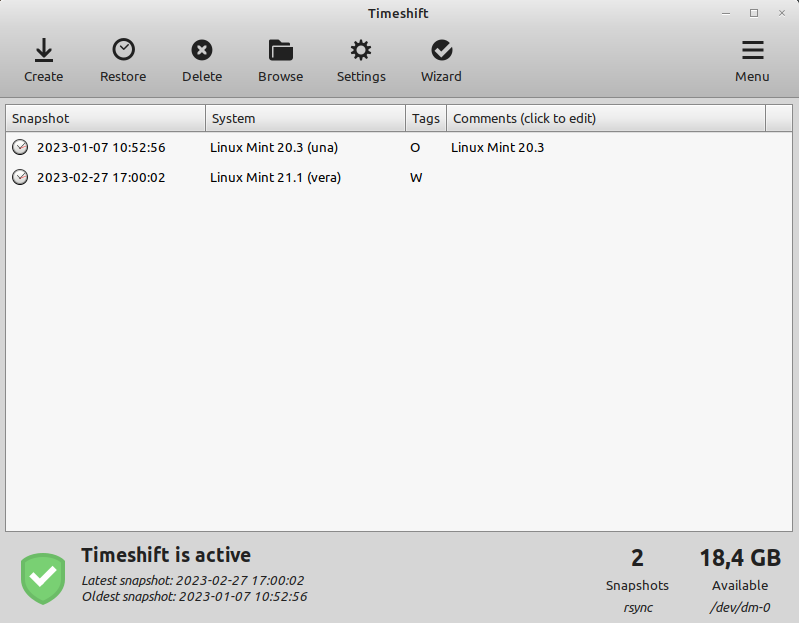Image resolution: width=799 pixels, height=623 pixels.
Task: Browse snapshot files with the Browse icon
Action: pyautogui.click(x=281, y=61)
